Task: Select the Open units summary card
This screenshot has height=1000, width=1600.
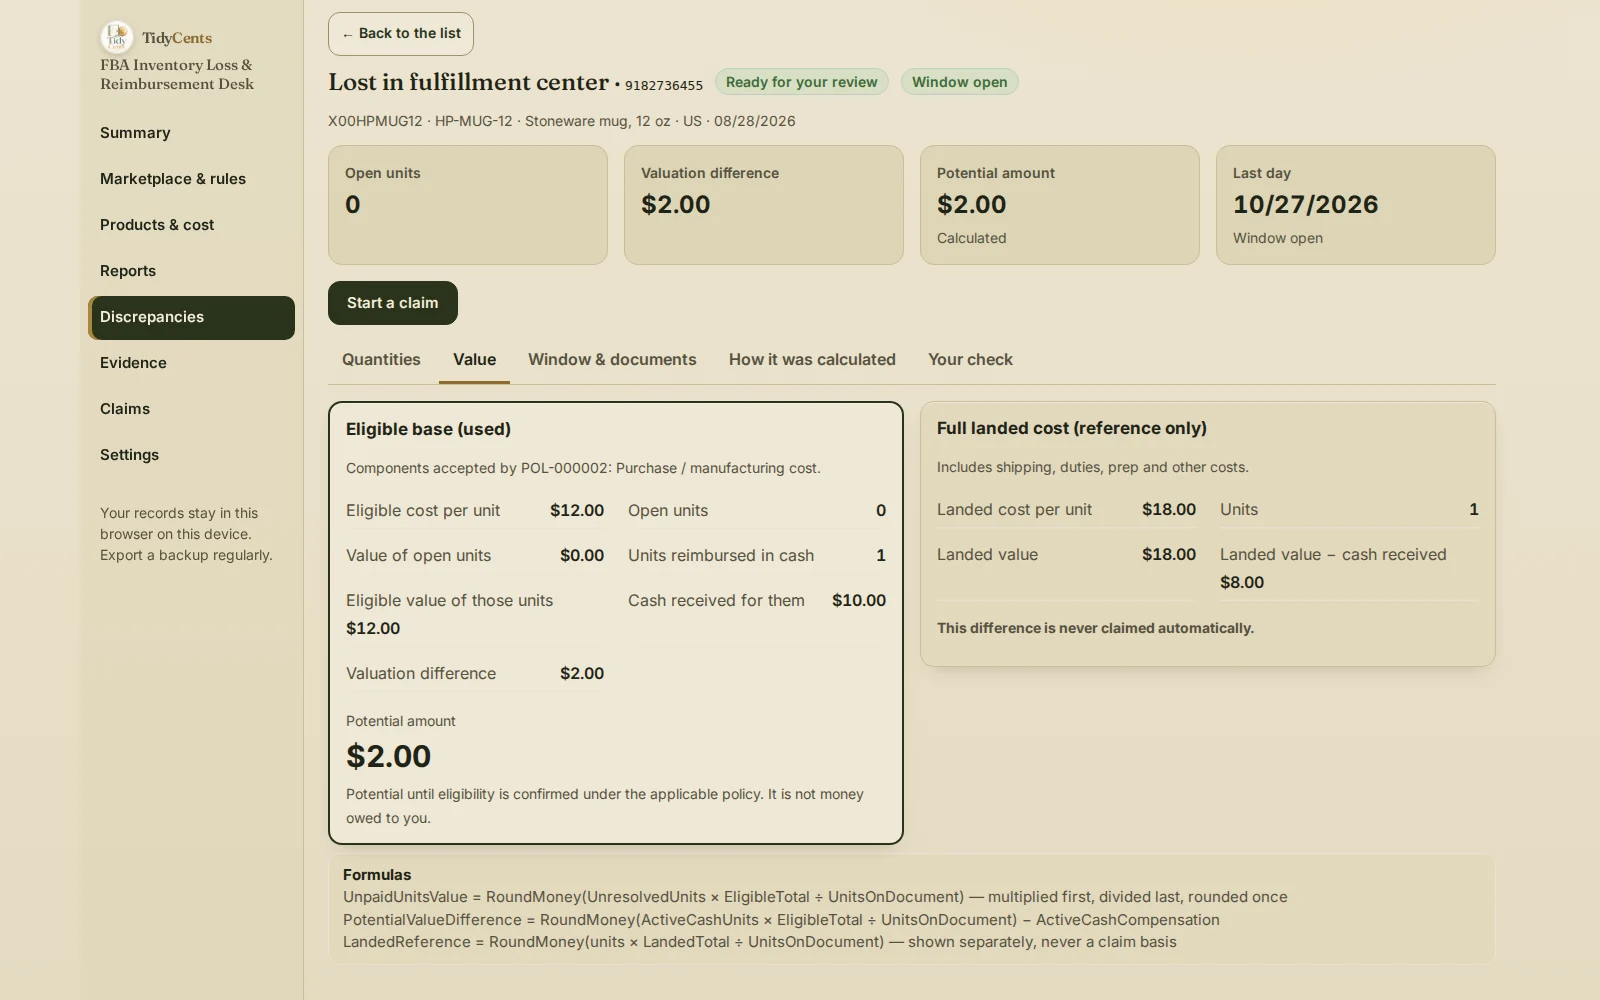Action: (468, 205)
